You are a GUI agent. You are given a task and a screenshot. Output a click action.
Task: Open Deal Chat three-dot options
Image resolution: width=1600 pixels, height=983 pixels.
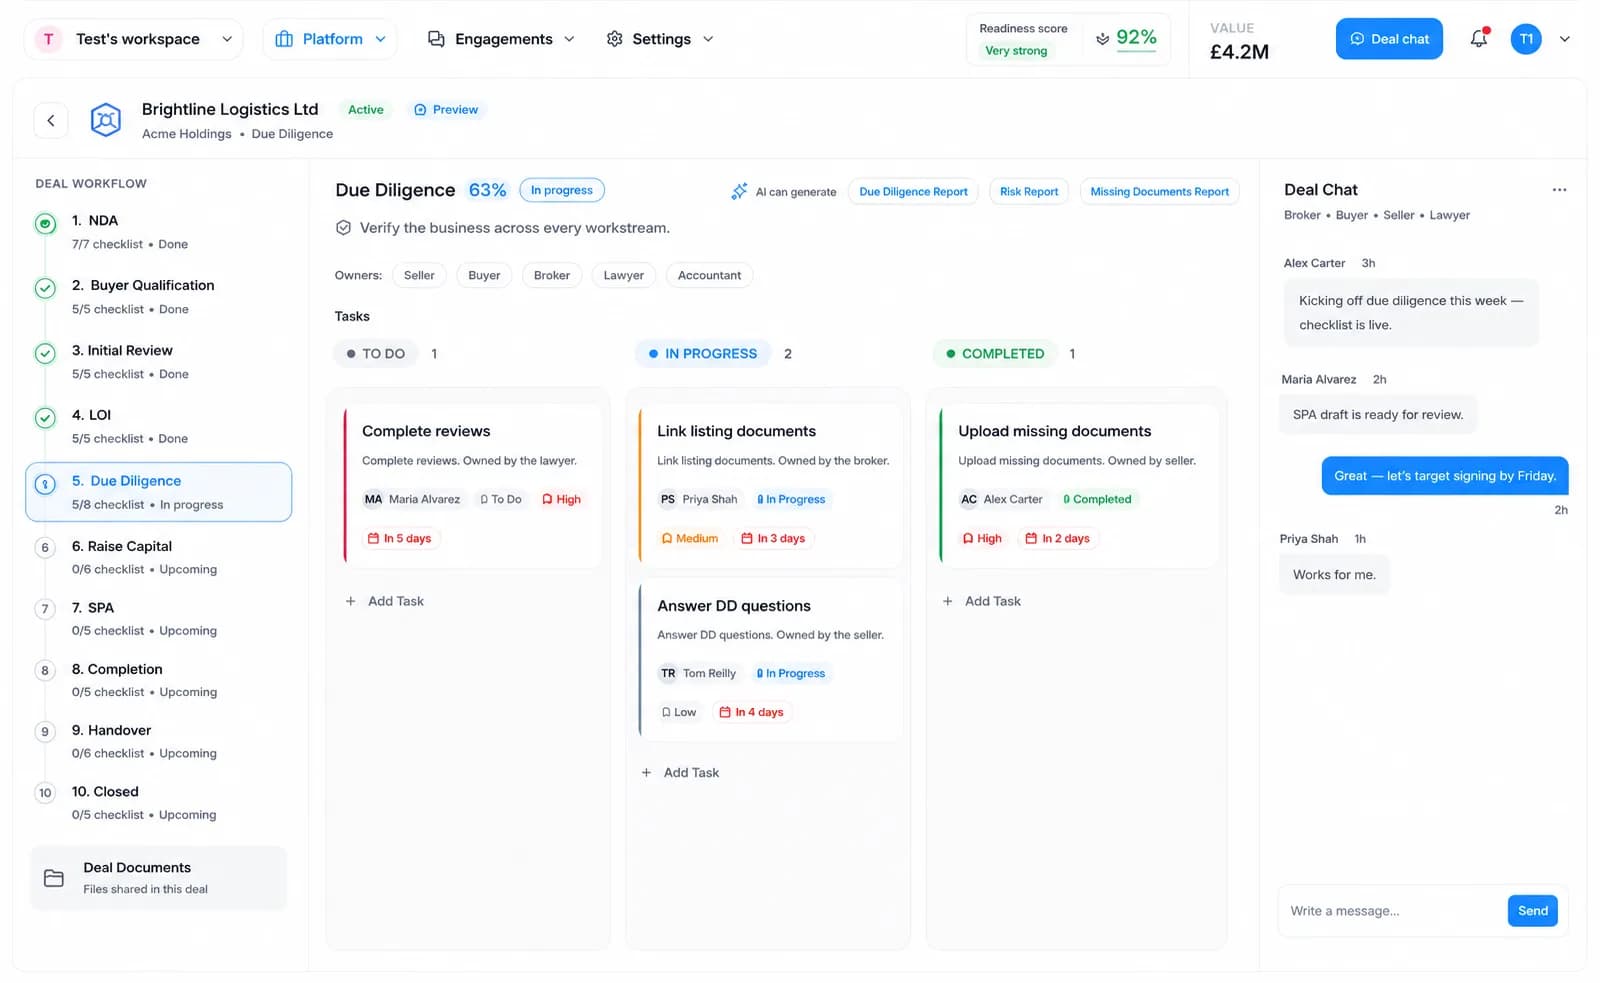click(1559, 190)
